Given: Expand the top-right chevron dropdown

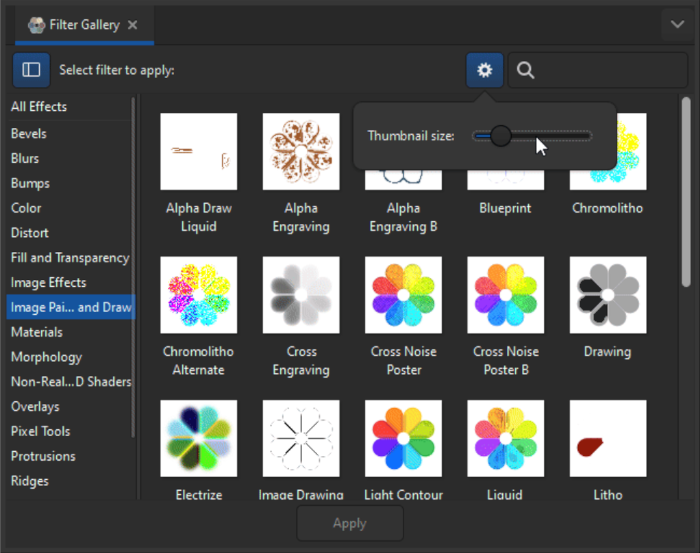Looking at the screenshot, I should pos(677,24).
